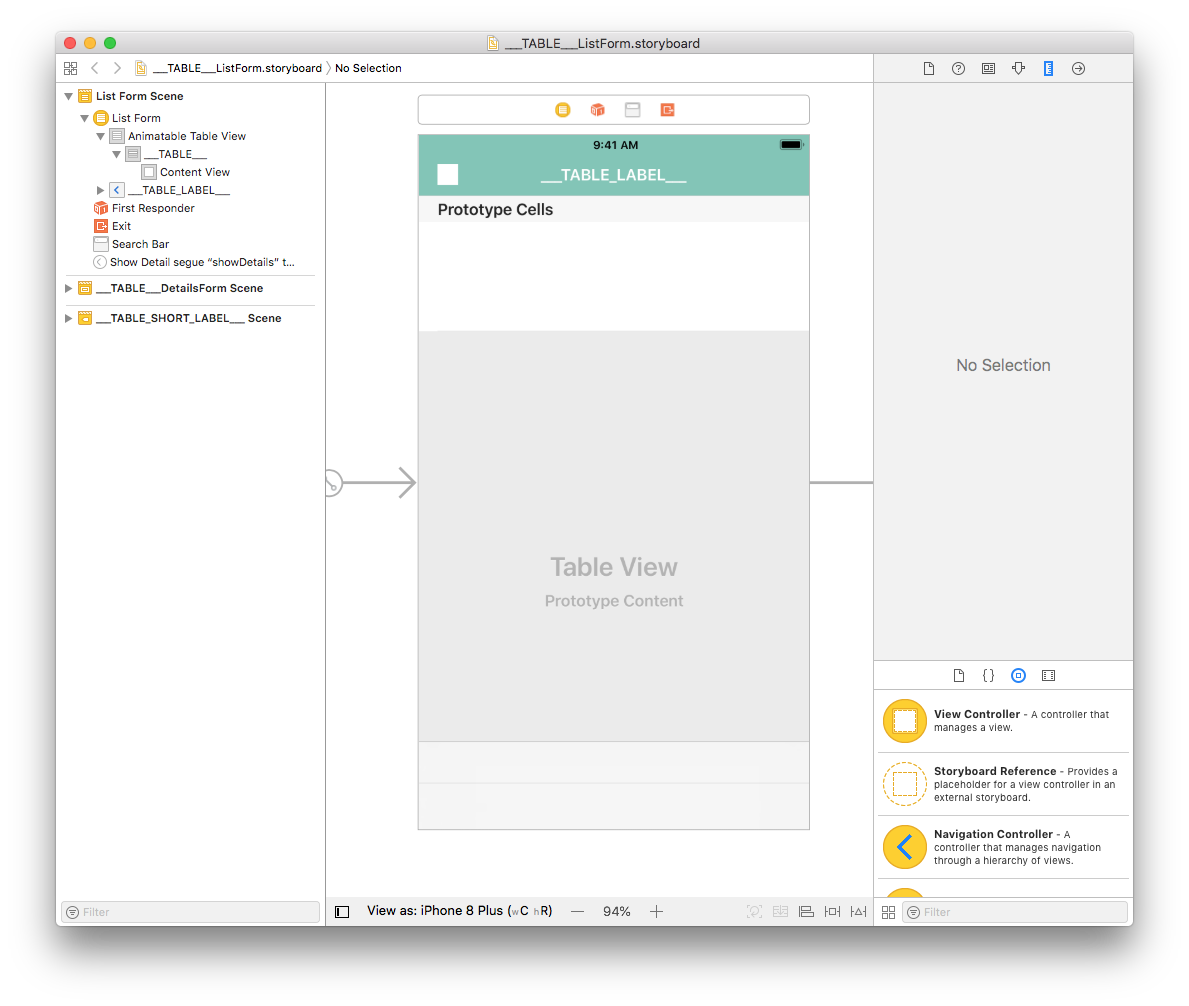Viewport: 1189px width, 1006px height.
Task: Click the 94% zoom level
Action: coord(616,911)
